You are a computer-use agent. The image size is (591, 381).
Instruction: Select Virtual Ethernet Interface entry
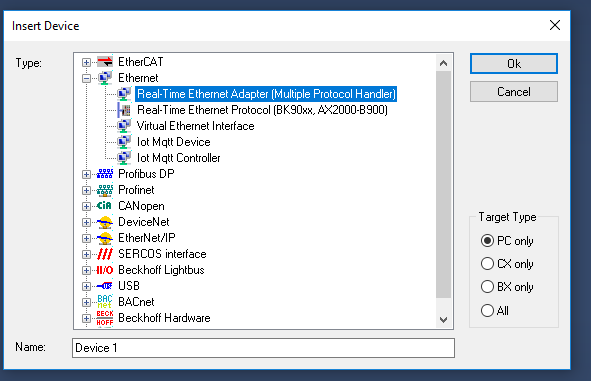(195, 126)
